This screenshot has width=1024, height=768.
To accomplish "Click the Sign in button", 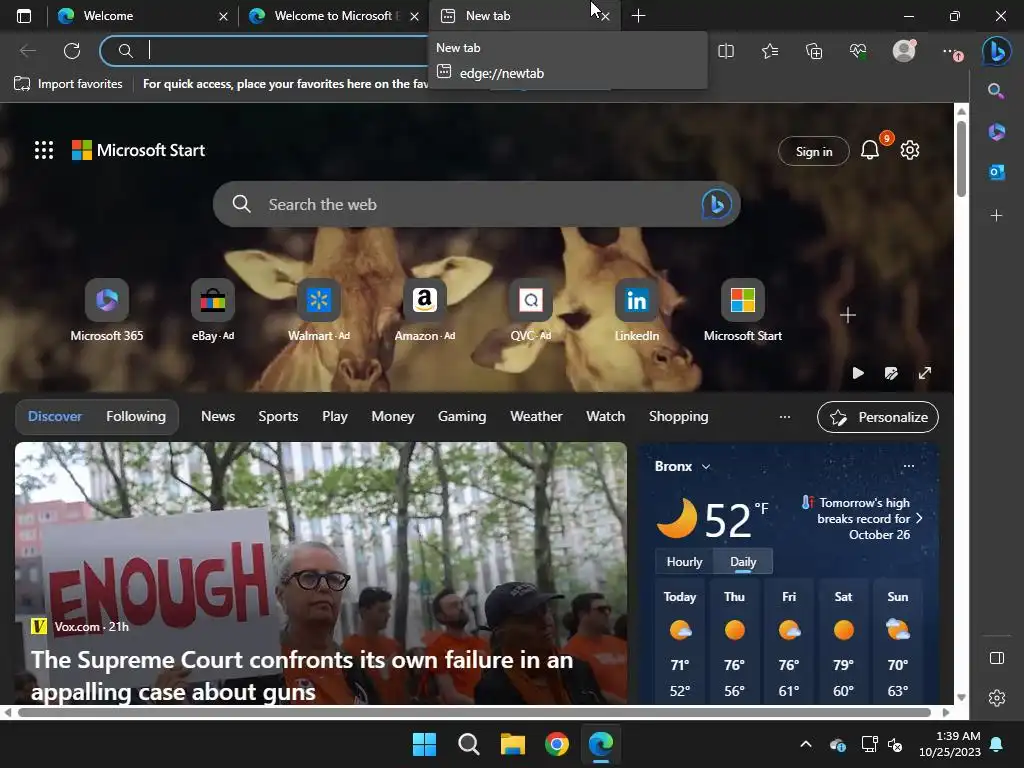I will click(814, 152).
